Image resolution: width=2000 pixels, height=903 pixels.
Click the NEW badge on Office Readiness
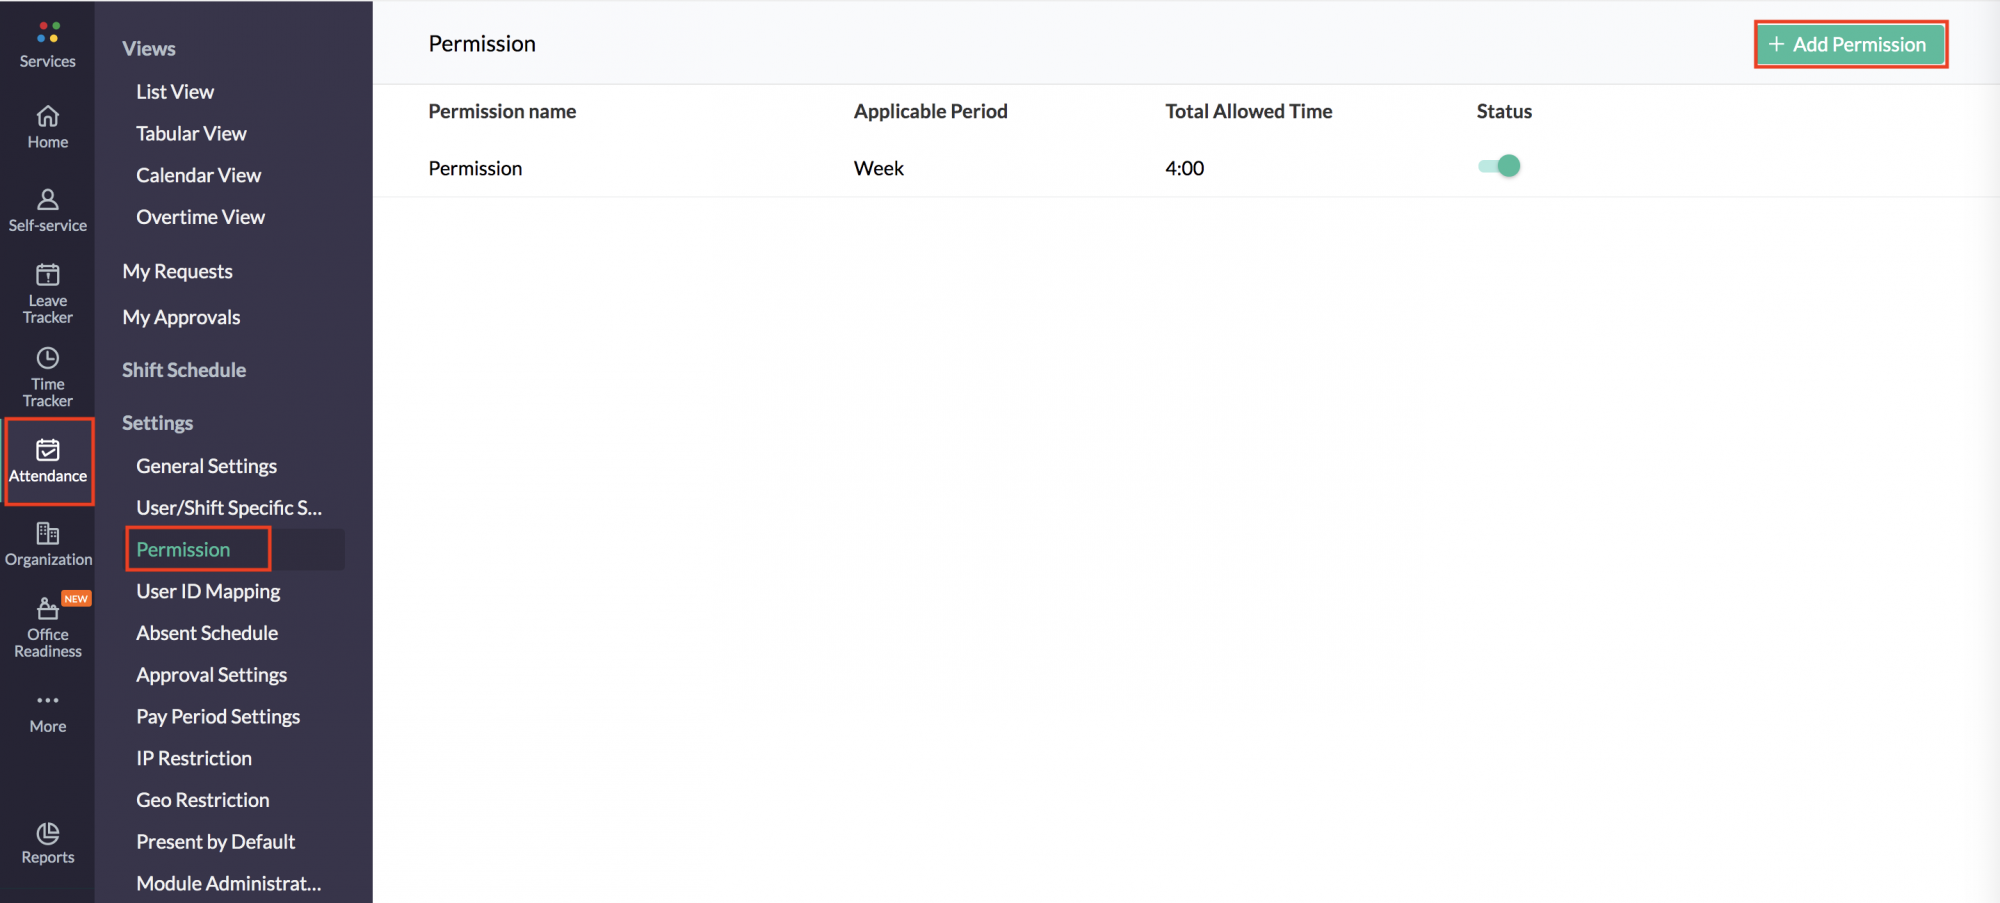(x=76, y=599)
